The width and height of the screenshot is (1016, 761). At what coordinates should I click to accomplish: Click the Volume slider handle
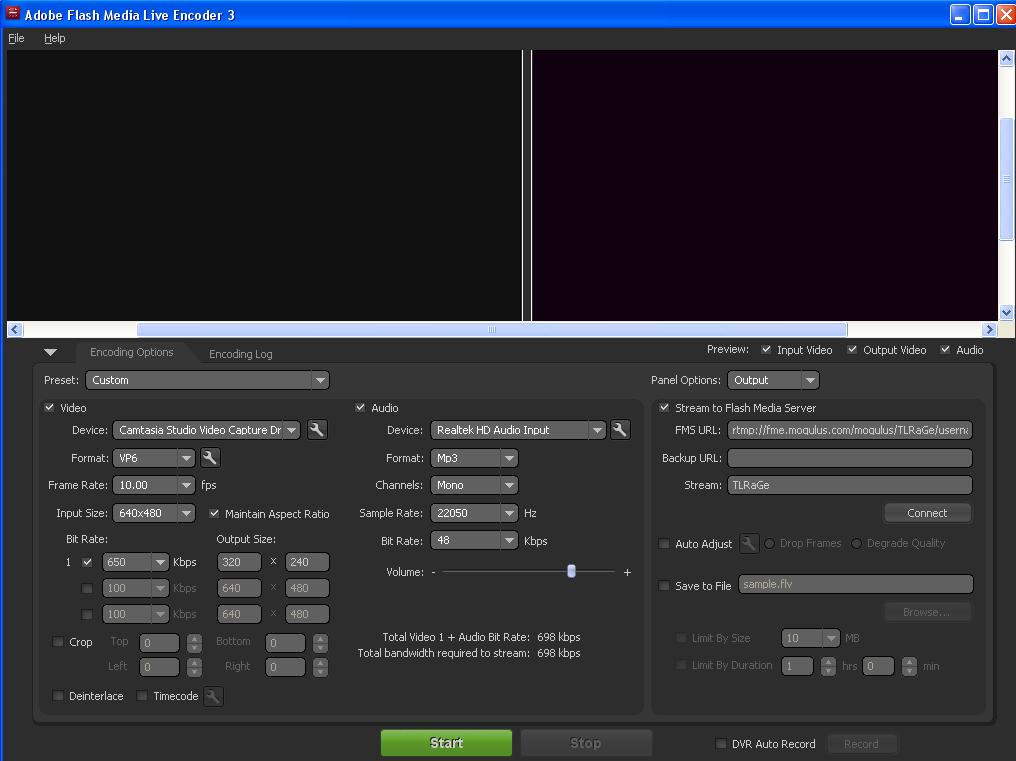pyautogui.click(x=572, y=571)
